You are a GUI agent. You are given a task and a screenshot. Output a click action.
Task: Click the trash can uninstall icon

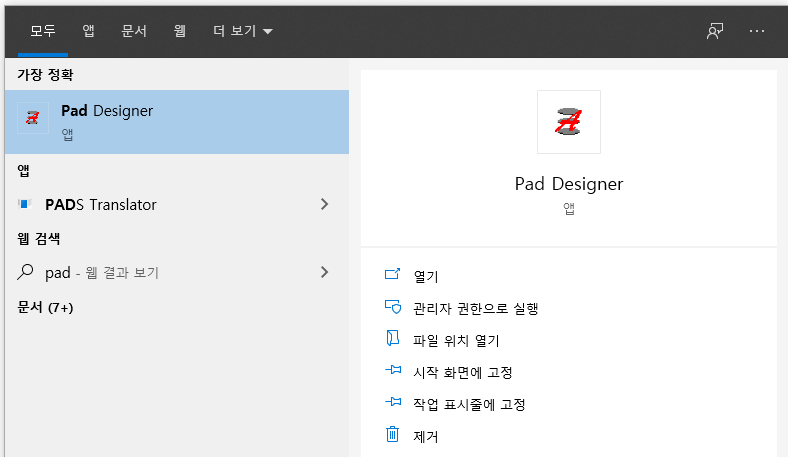392,434
